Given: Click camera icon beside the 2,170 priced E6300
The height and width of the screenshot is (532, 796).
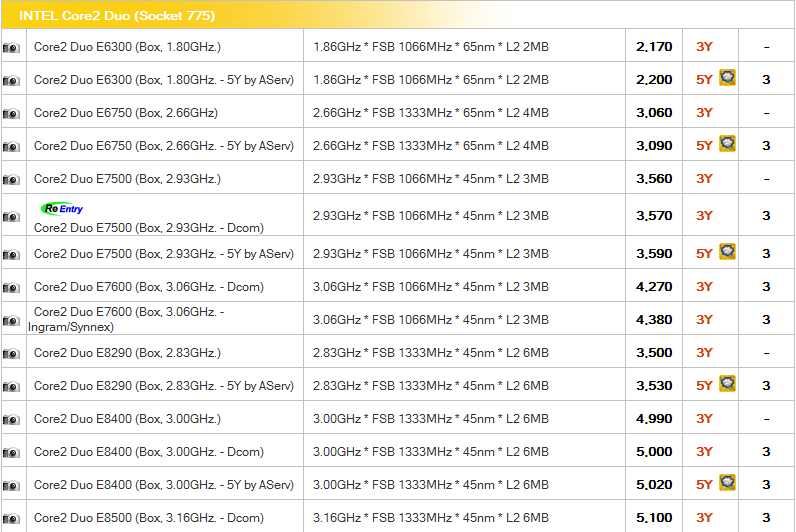Looking at the screenshot, I should (x=12, y=48).
